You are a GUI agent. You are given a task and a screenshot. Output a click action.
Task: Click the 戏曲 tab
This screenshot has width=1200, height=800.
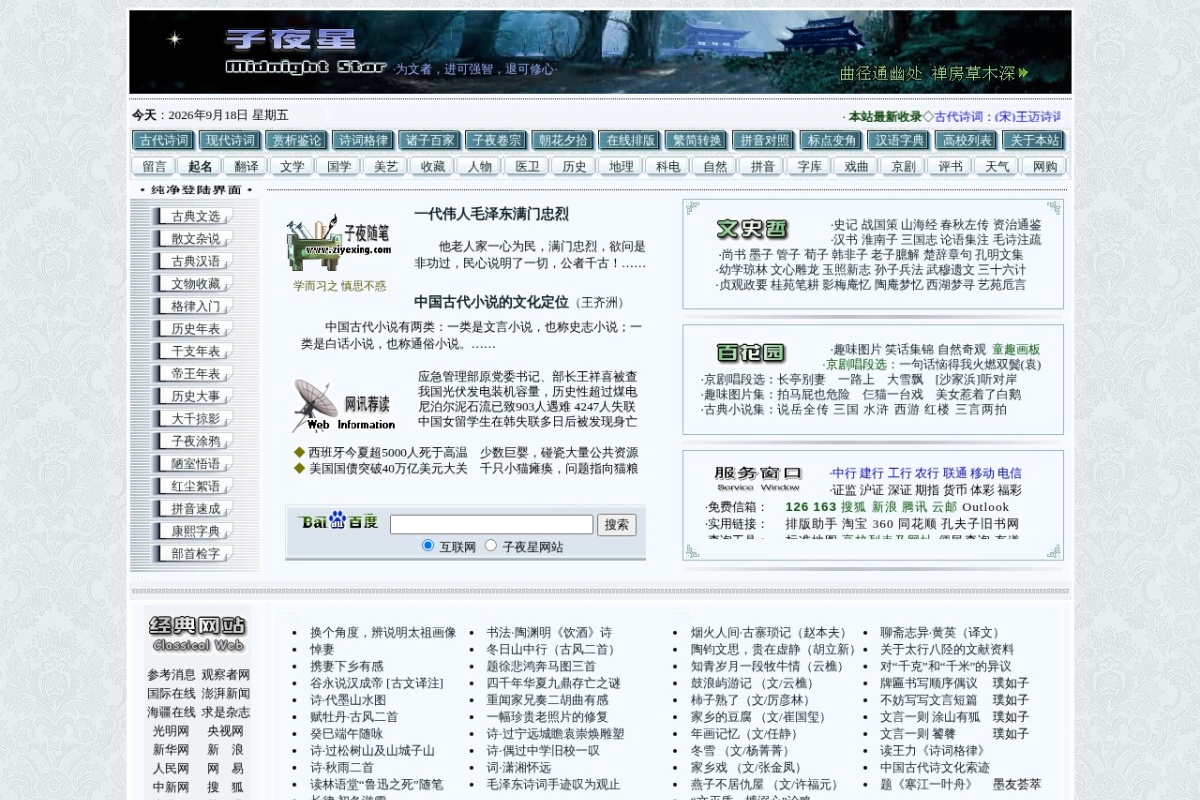pos(856,166)
